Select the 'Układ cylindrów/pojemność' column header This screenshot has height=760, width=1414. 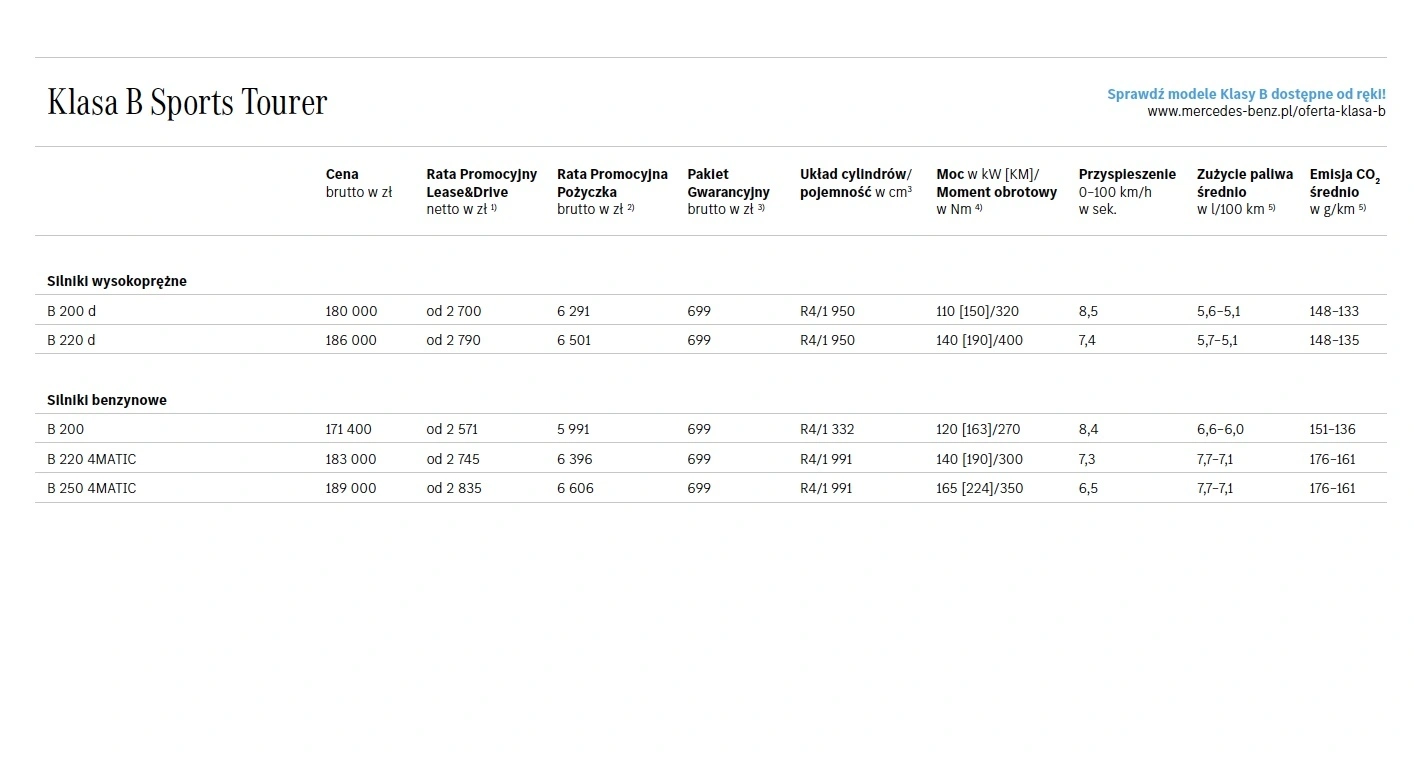856,183
